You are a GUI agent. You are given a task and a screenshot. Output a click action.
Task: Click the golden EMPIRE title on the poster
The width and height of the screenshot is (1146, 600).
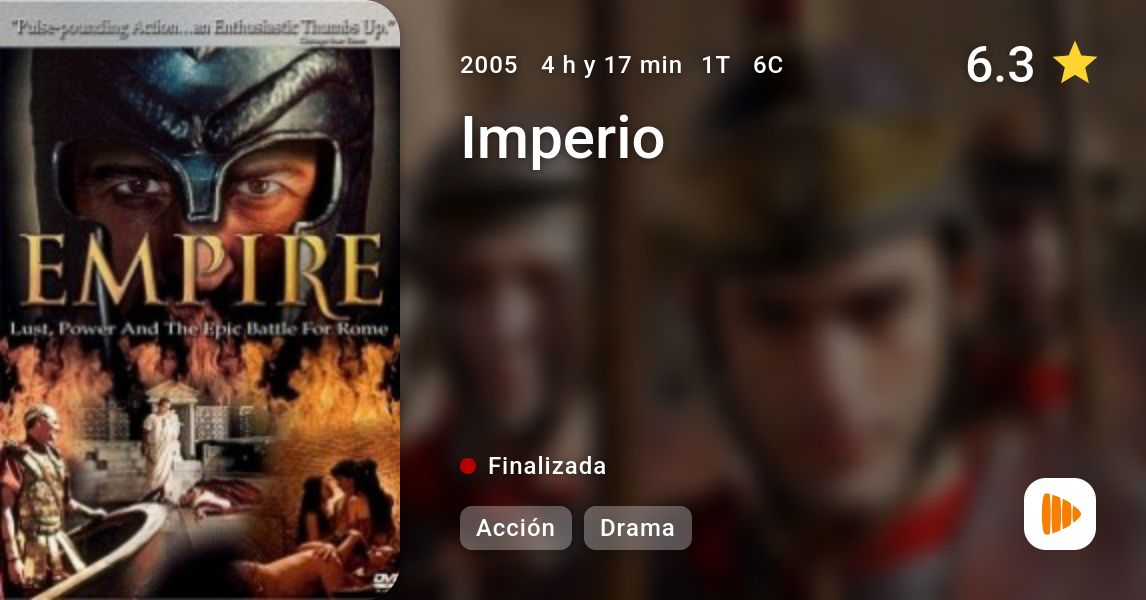[x=201, y=270]
